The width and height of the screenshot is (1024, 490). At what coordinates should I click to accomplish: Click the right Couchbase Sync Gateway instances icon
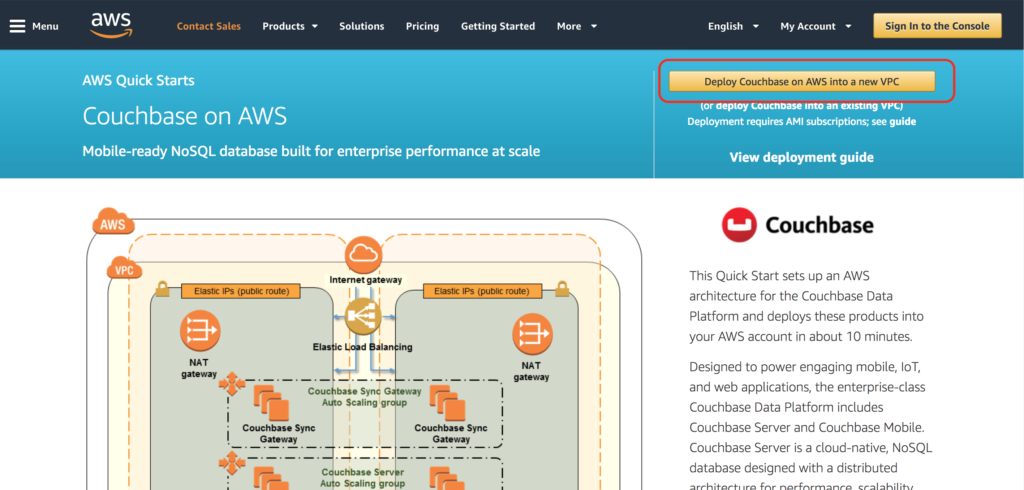click(x=447, y=402)
